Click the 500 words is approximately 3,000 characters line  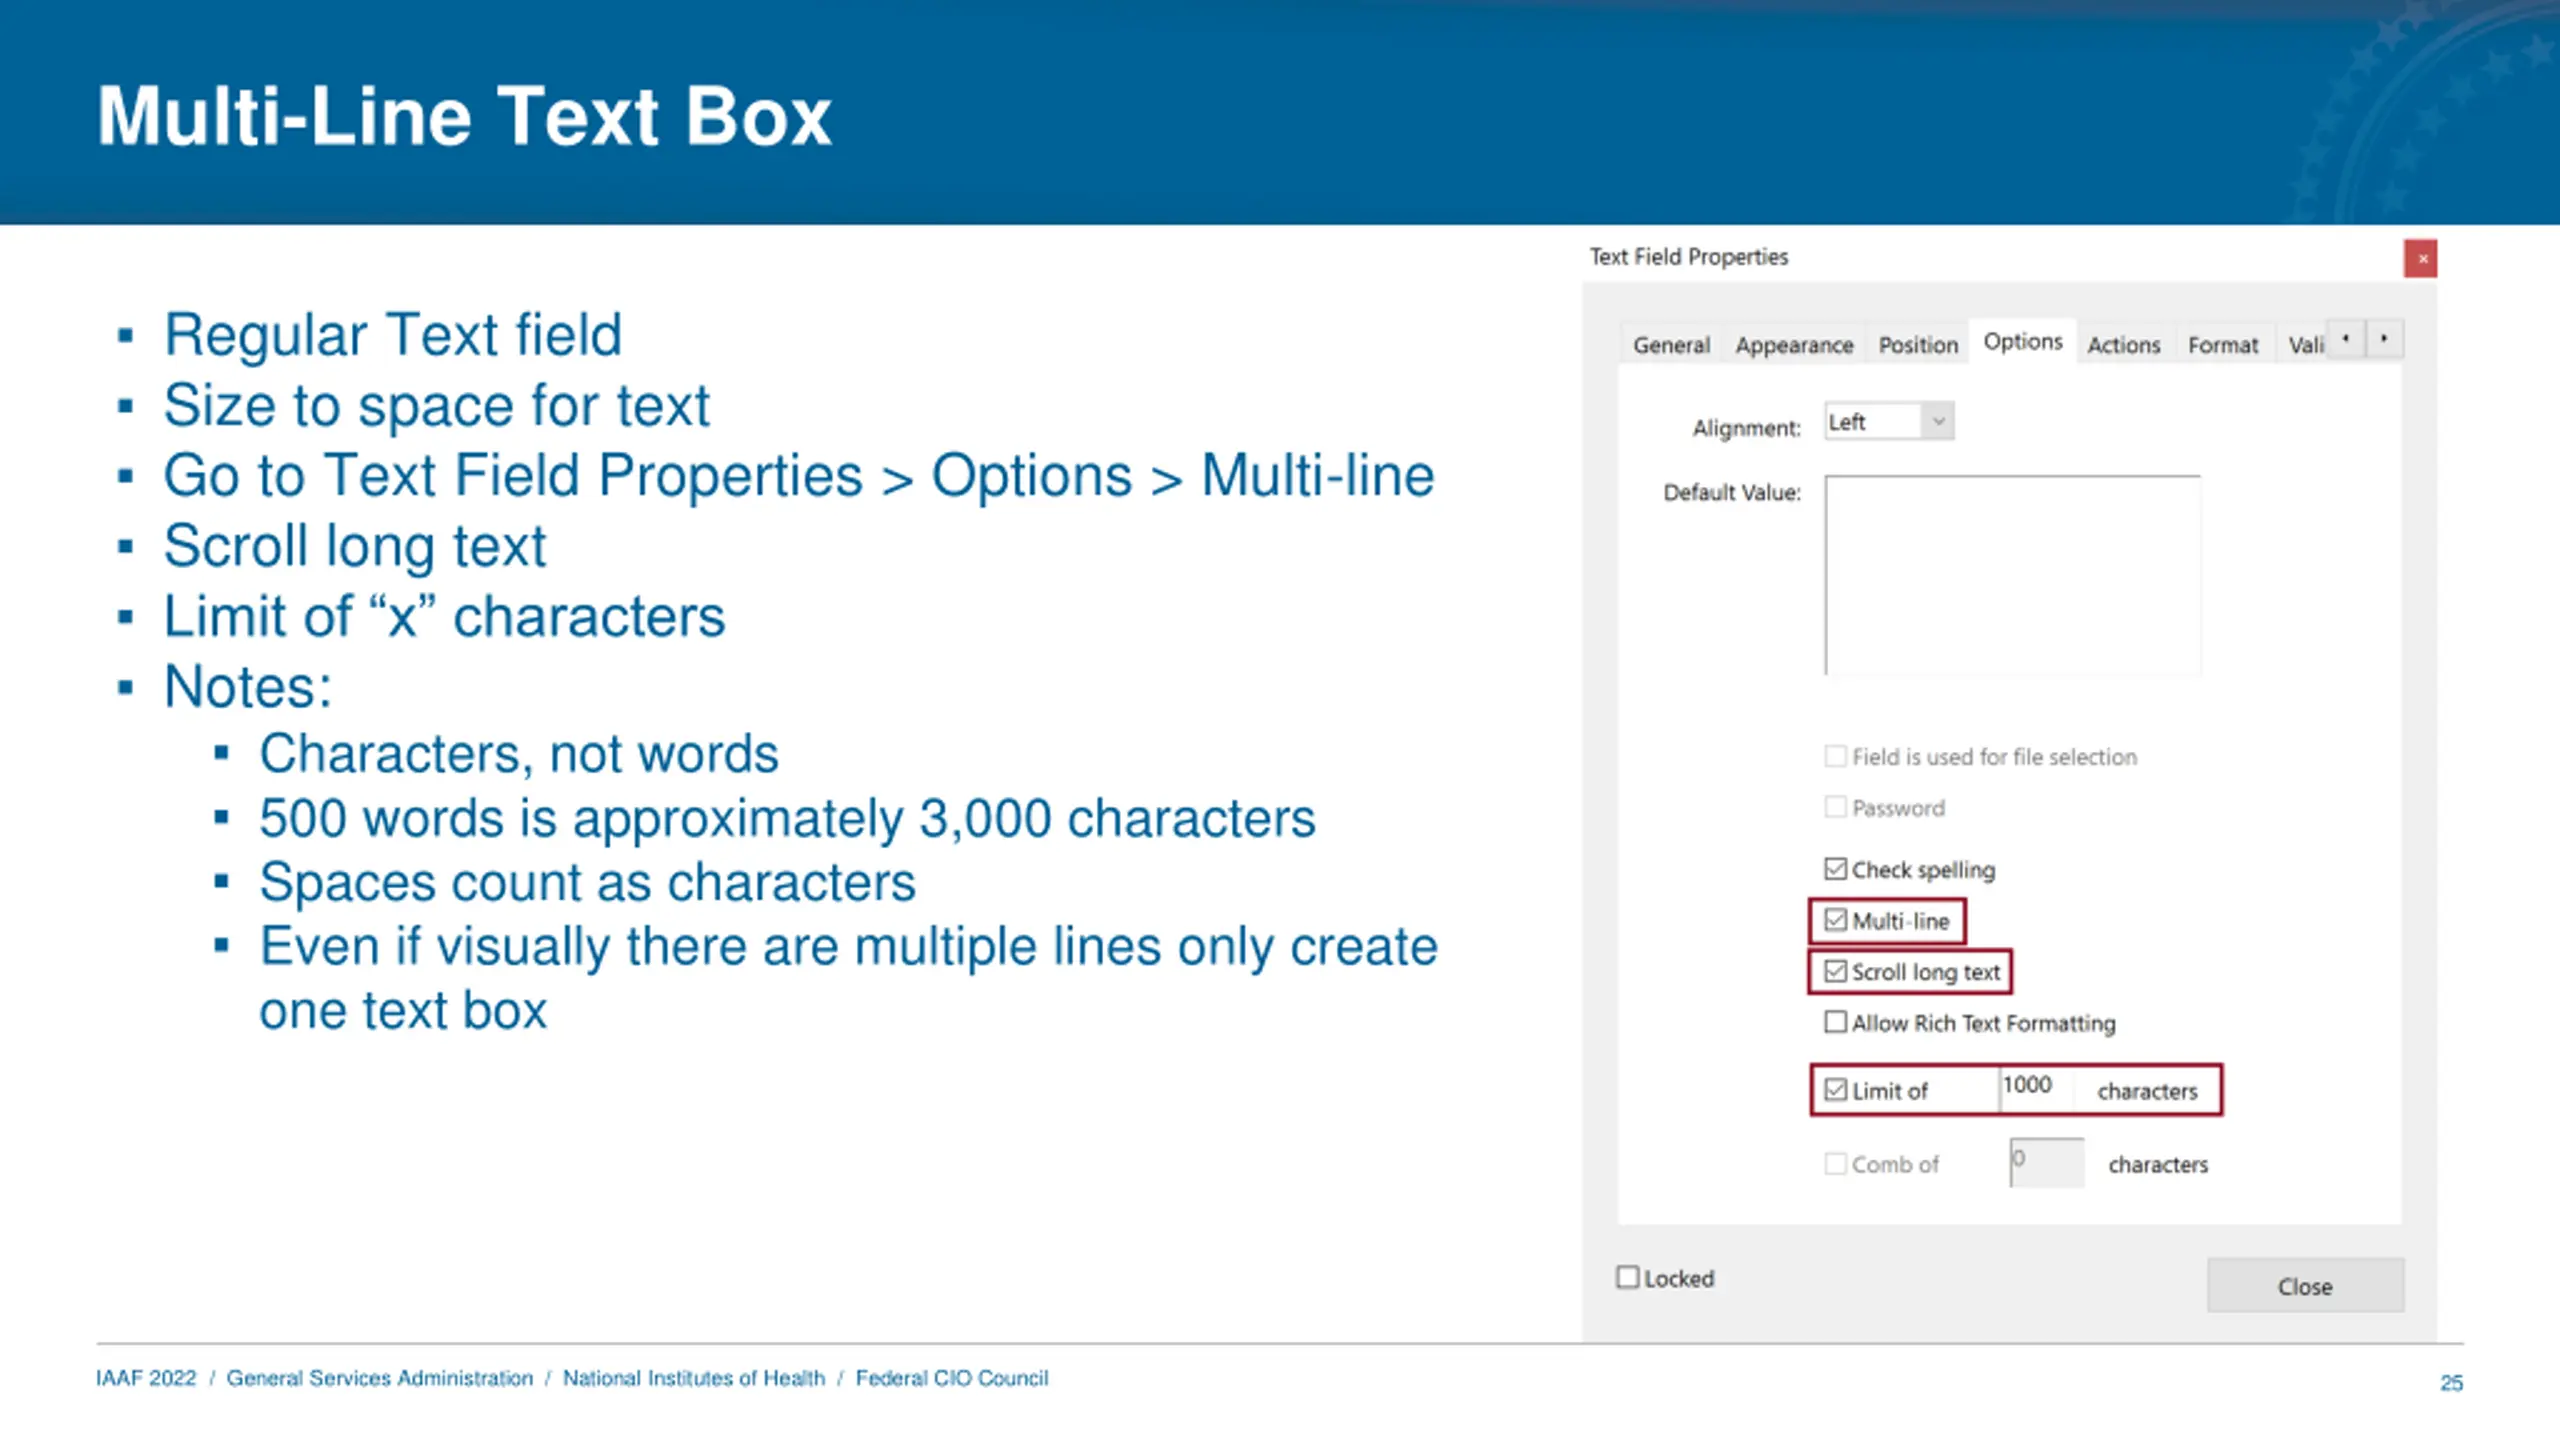(788, 818)
